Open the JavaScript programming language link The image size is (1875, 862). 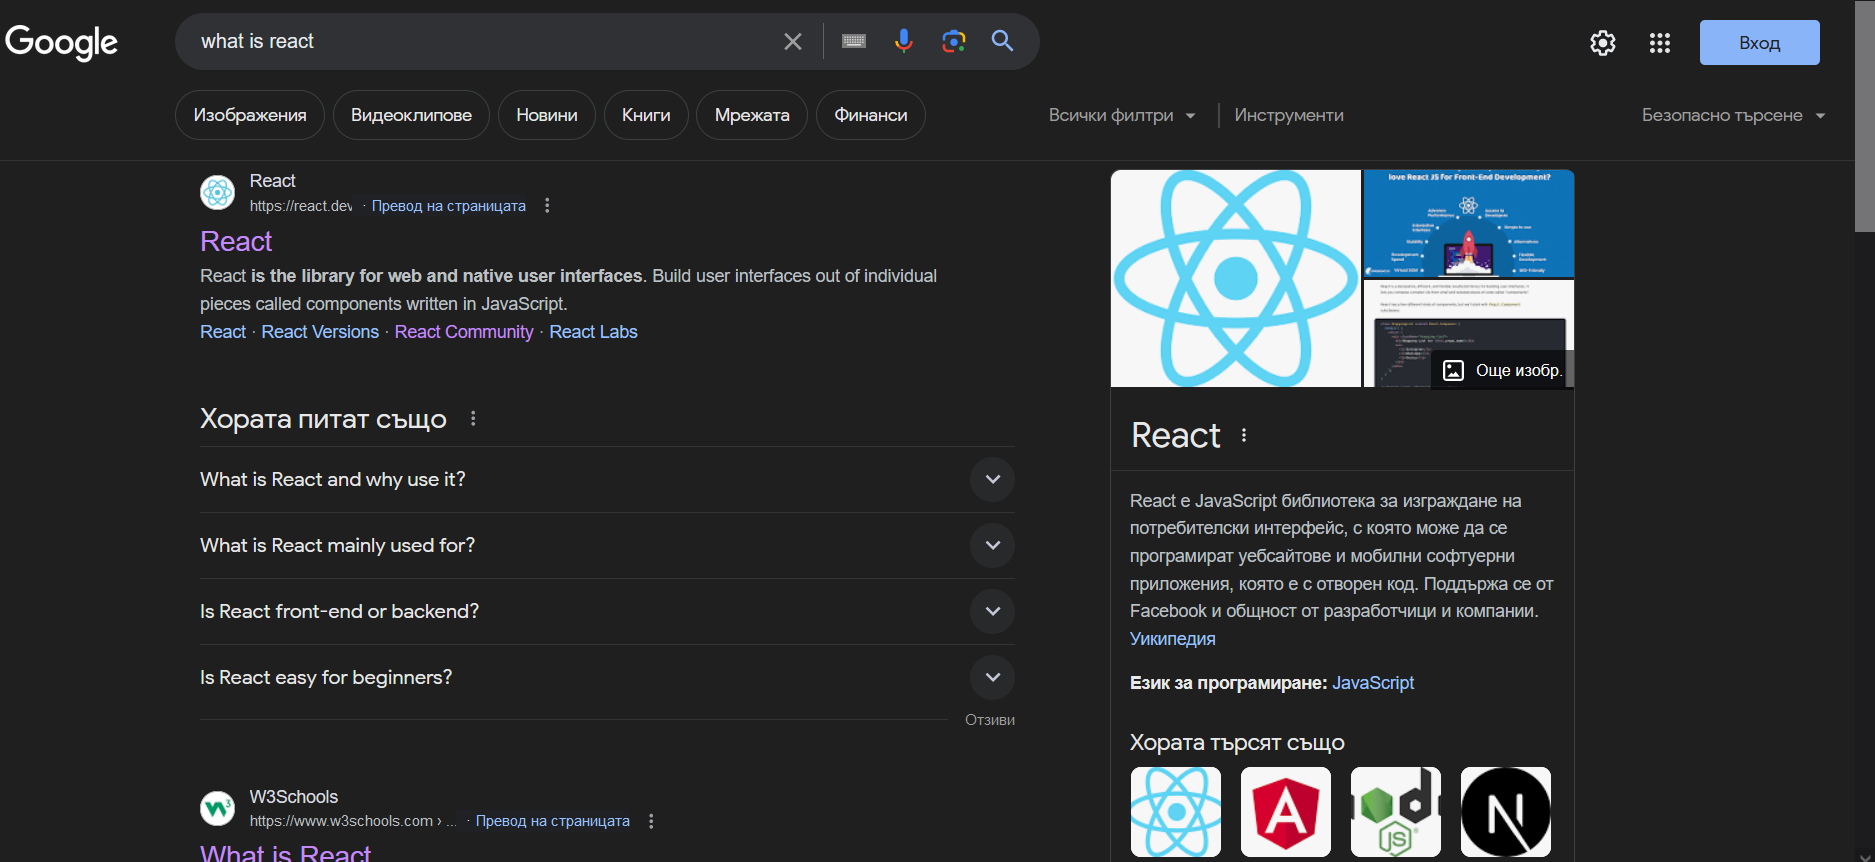click(1373, 683)
